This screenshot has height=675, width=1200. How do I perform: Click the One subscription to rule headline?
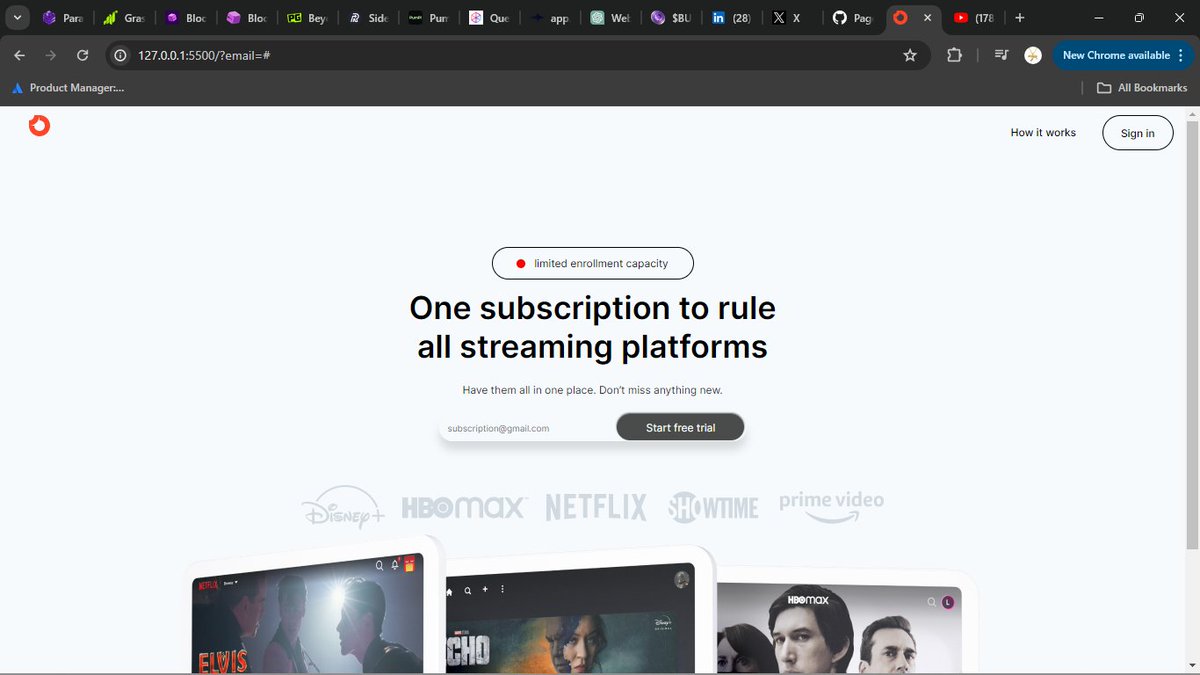coord(593,327)
